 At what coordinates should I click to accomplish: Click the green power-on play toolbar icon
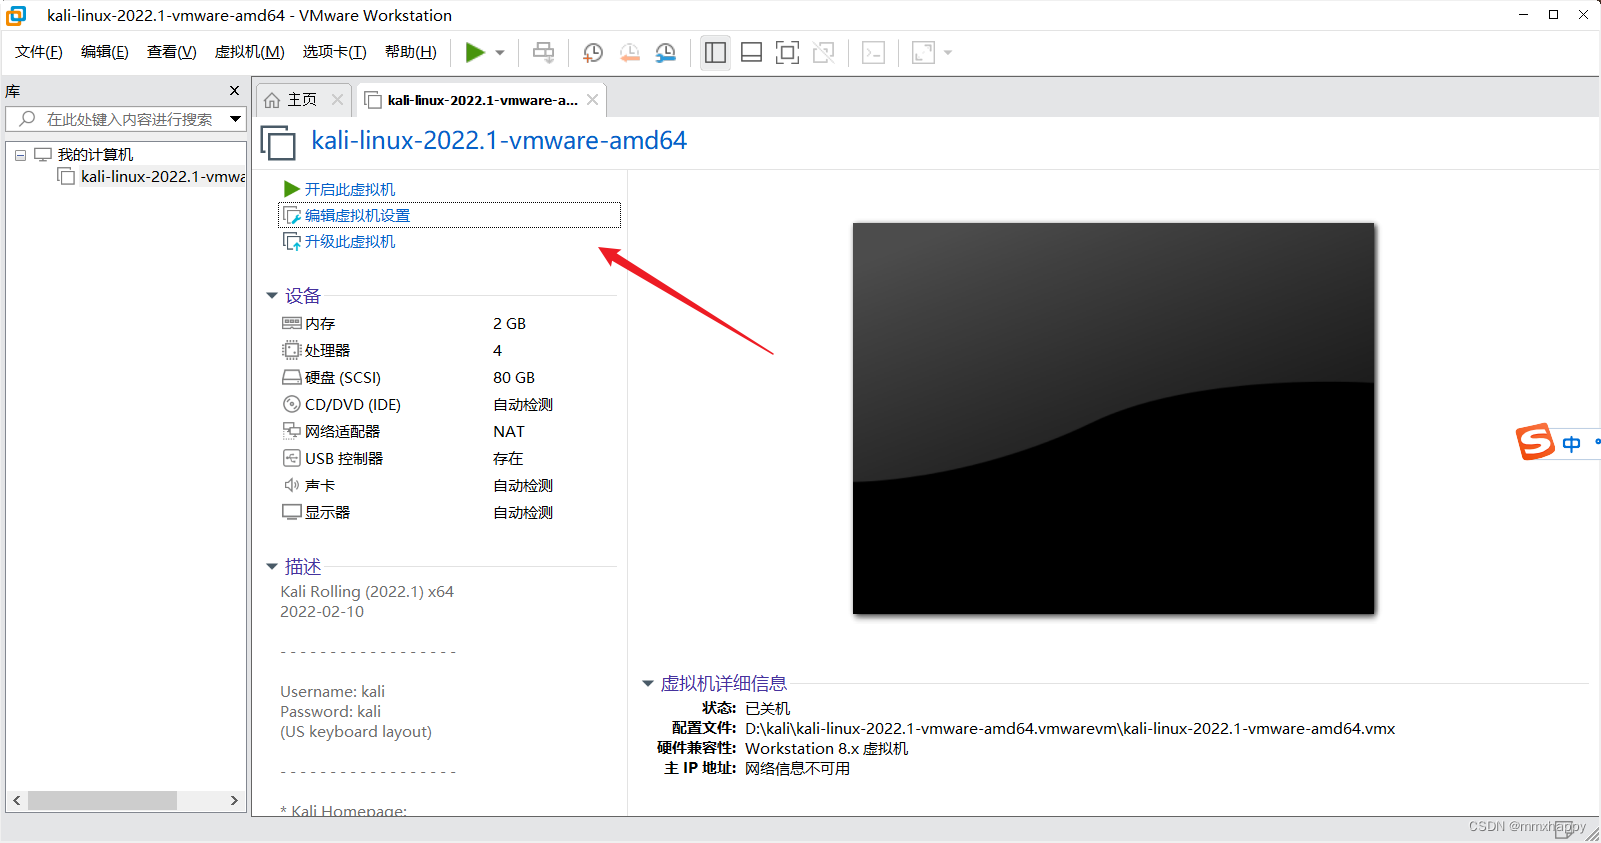coord(475,53)
